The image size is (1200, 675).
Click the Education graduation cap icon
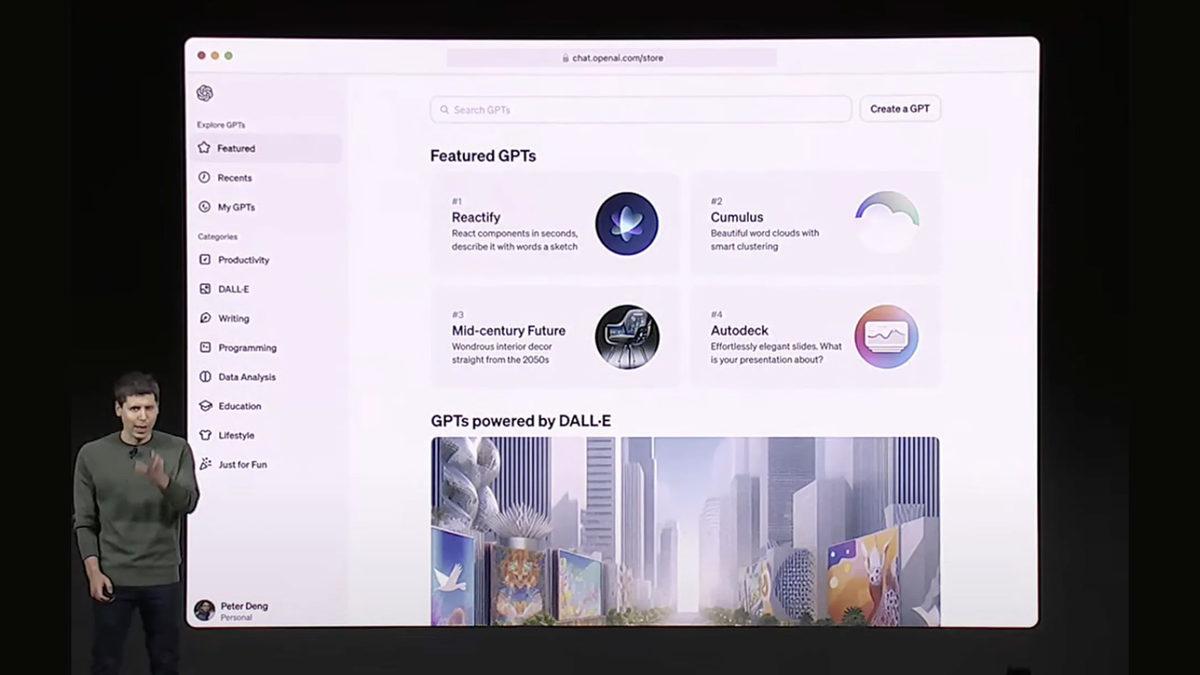coord(205,406)
